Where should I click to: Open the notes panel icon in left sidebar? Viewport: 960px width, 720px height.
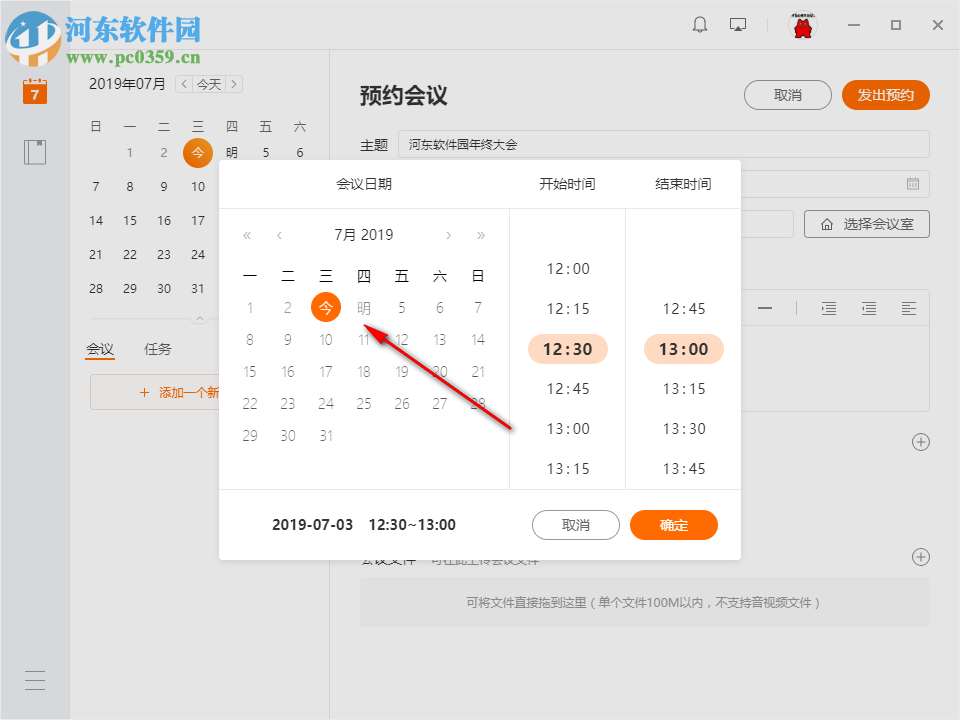34,151
